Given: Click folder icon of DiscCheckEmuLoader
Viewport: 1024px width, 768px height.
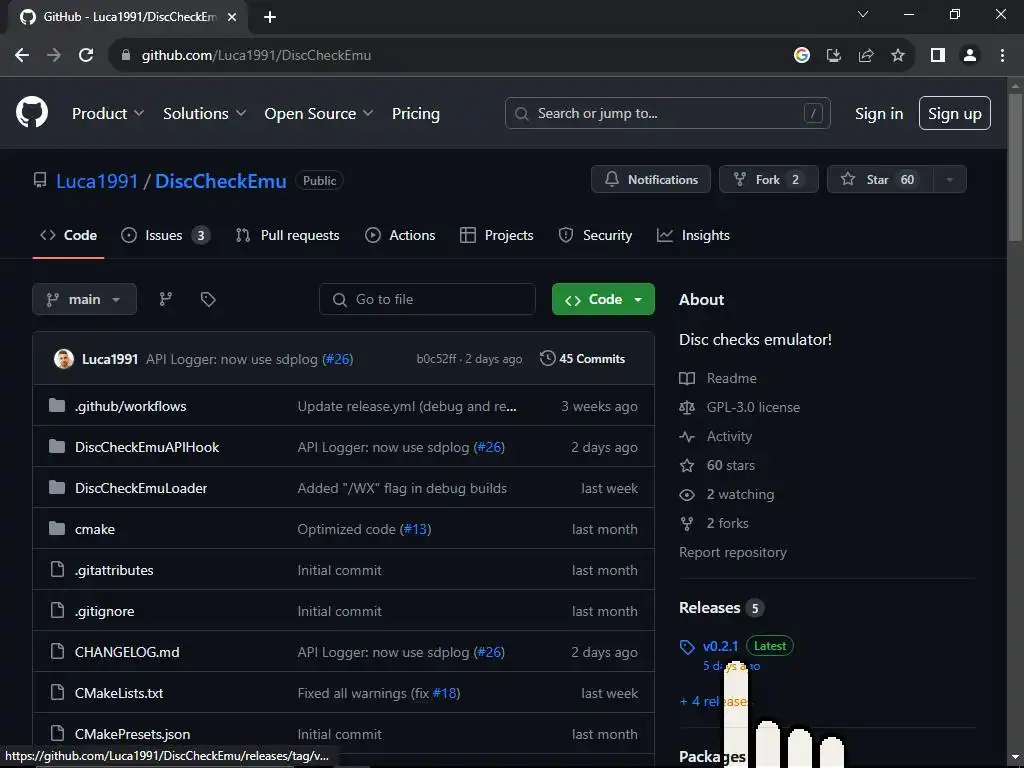Looking at the screenshot, I should click(57, 488).
